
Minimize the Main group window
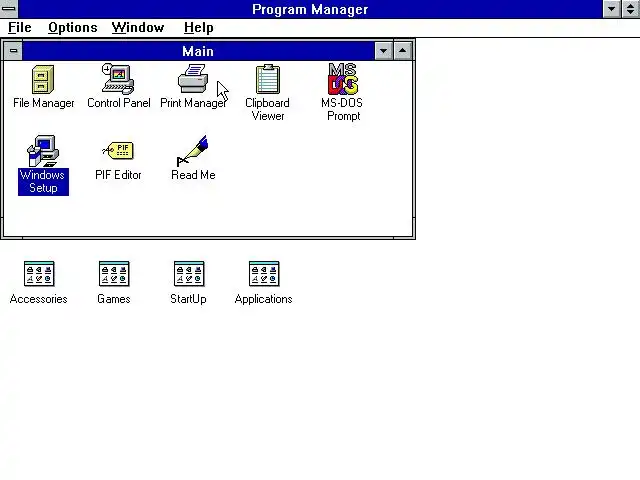point(383,51)
